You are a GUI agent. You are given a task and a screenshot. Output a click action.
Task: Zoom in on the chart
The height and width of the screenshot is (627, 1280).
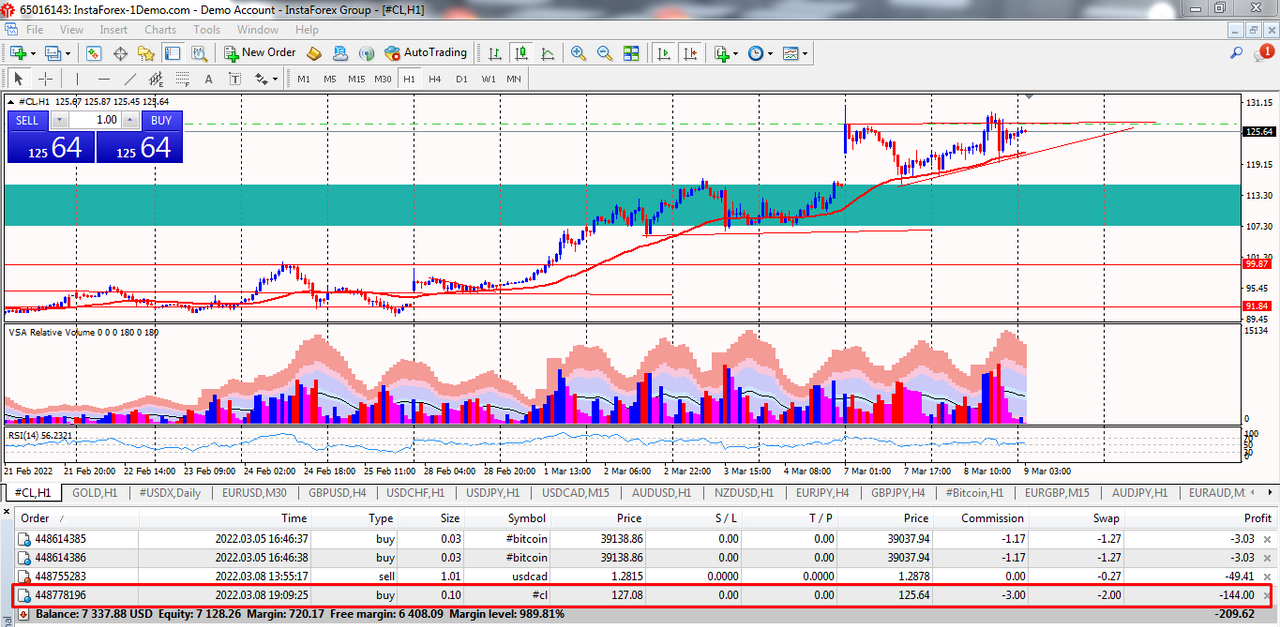[579, 53]
